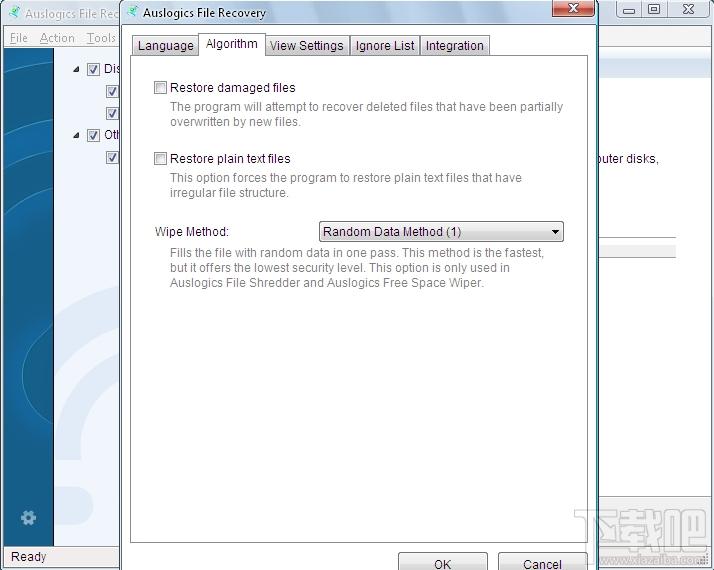
Task: Toggle second child checkbox under 'Dis...' group
Action: tap(112, 113)
